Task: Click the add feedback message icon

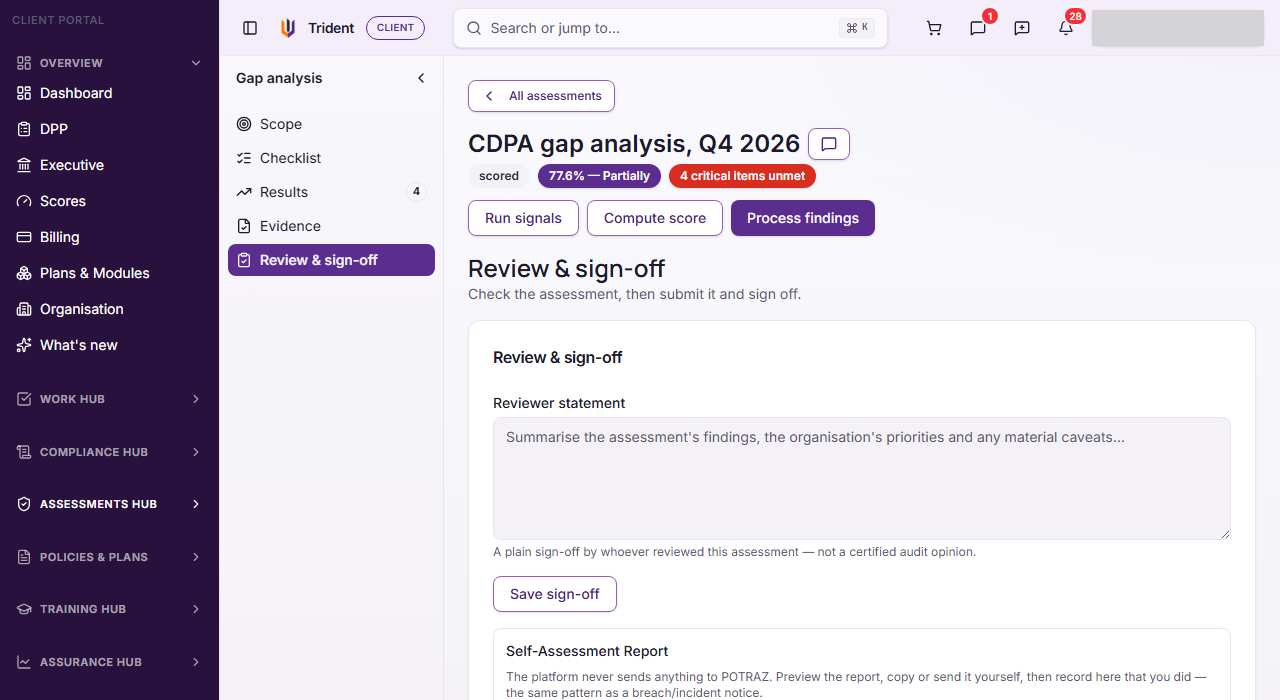Action: pyautogui.click(x=1022, y=28)
